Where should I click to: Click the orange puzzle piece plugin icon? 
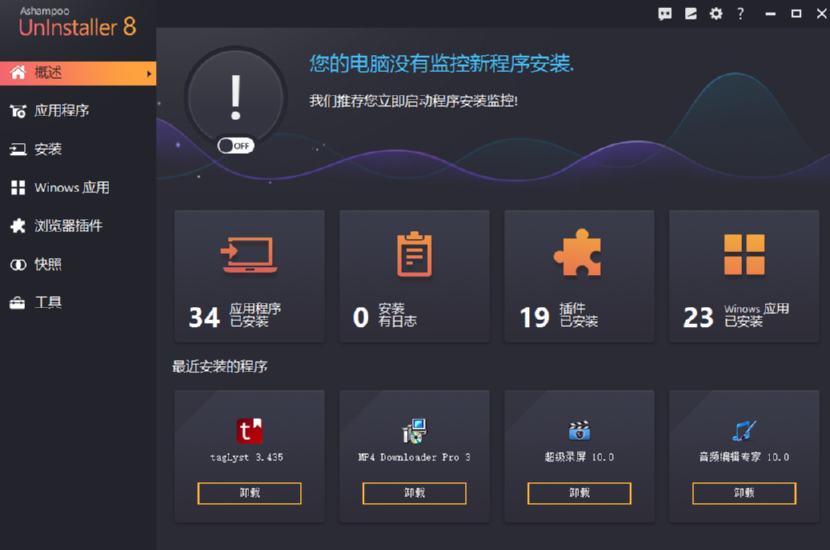pos(578,253)
